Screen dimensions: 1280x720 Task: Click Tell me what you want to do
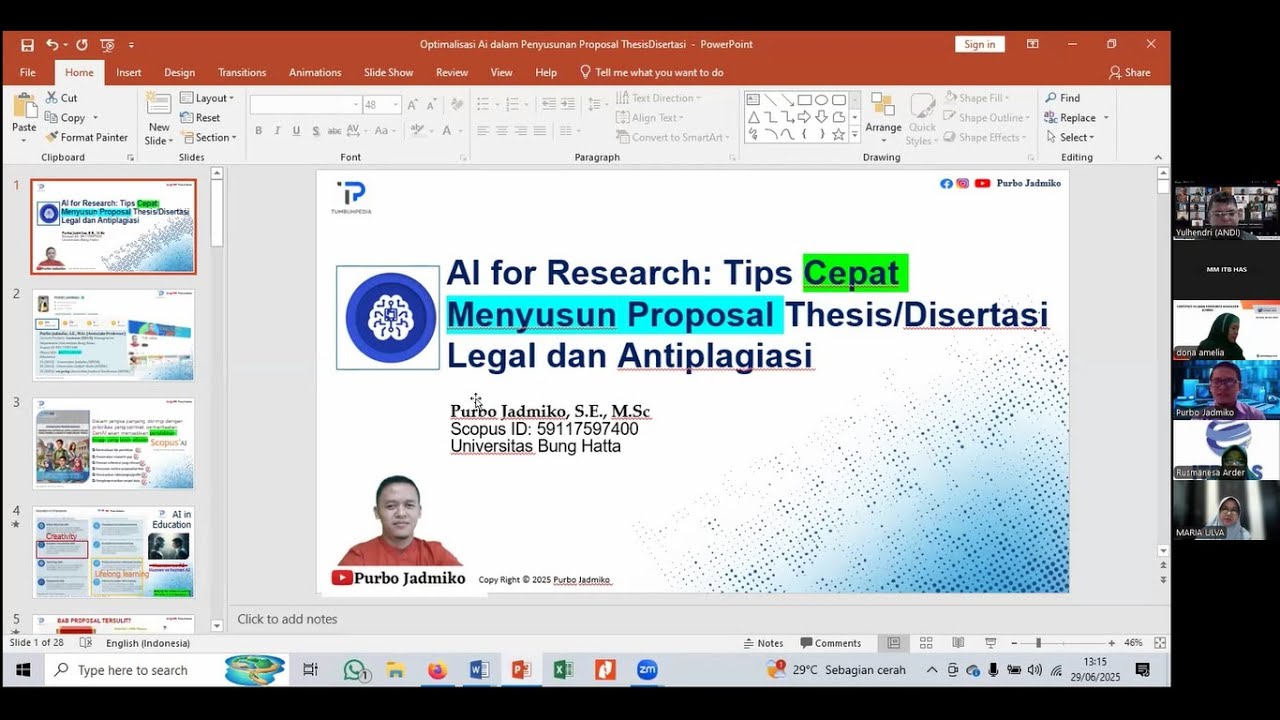point(652,72)
